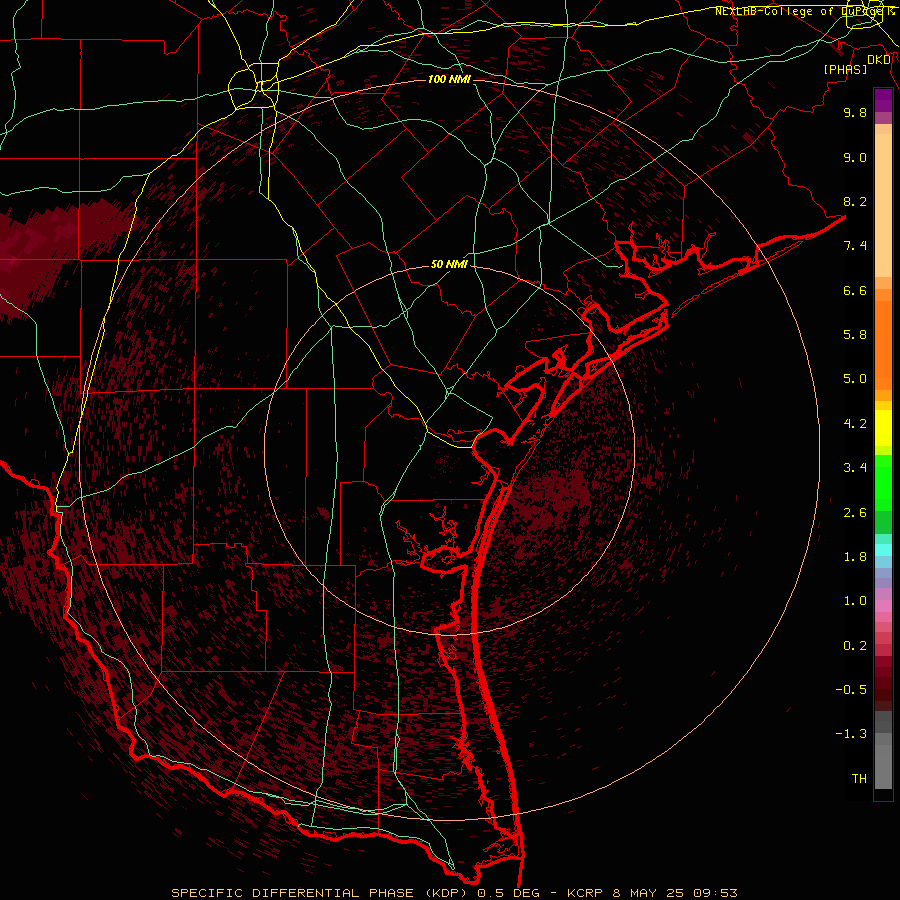Click the 6.6 legend value
Viewport: 900px width, 900px height.
(855, 290)
